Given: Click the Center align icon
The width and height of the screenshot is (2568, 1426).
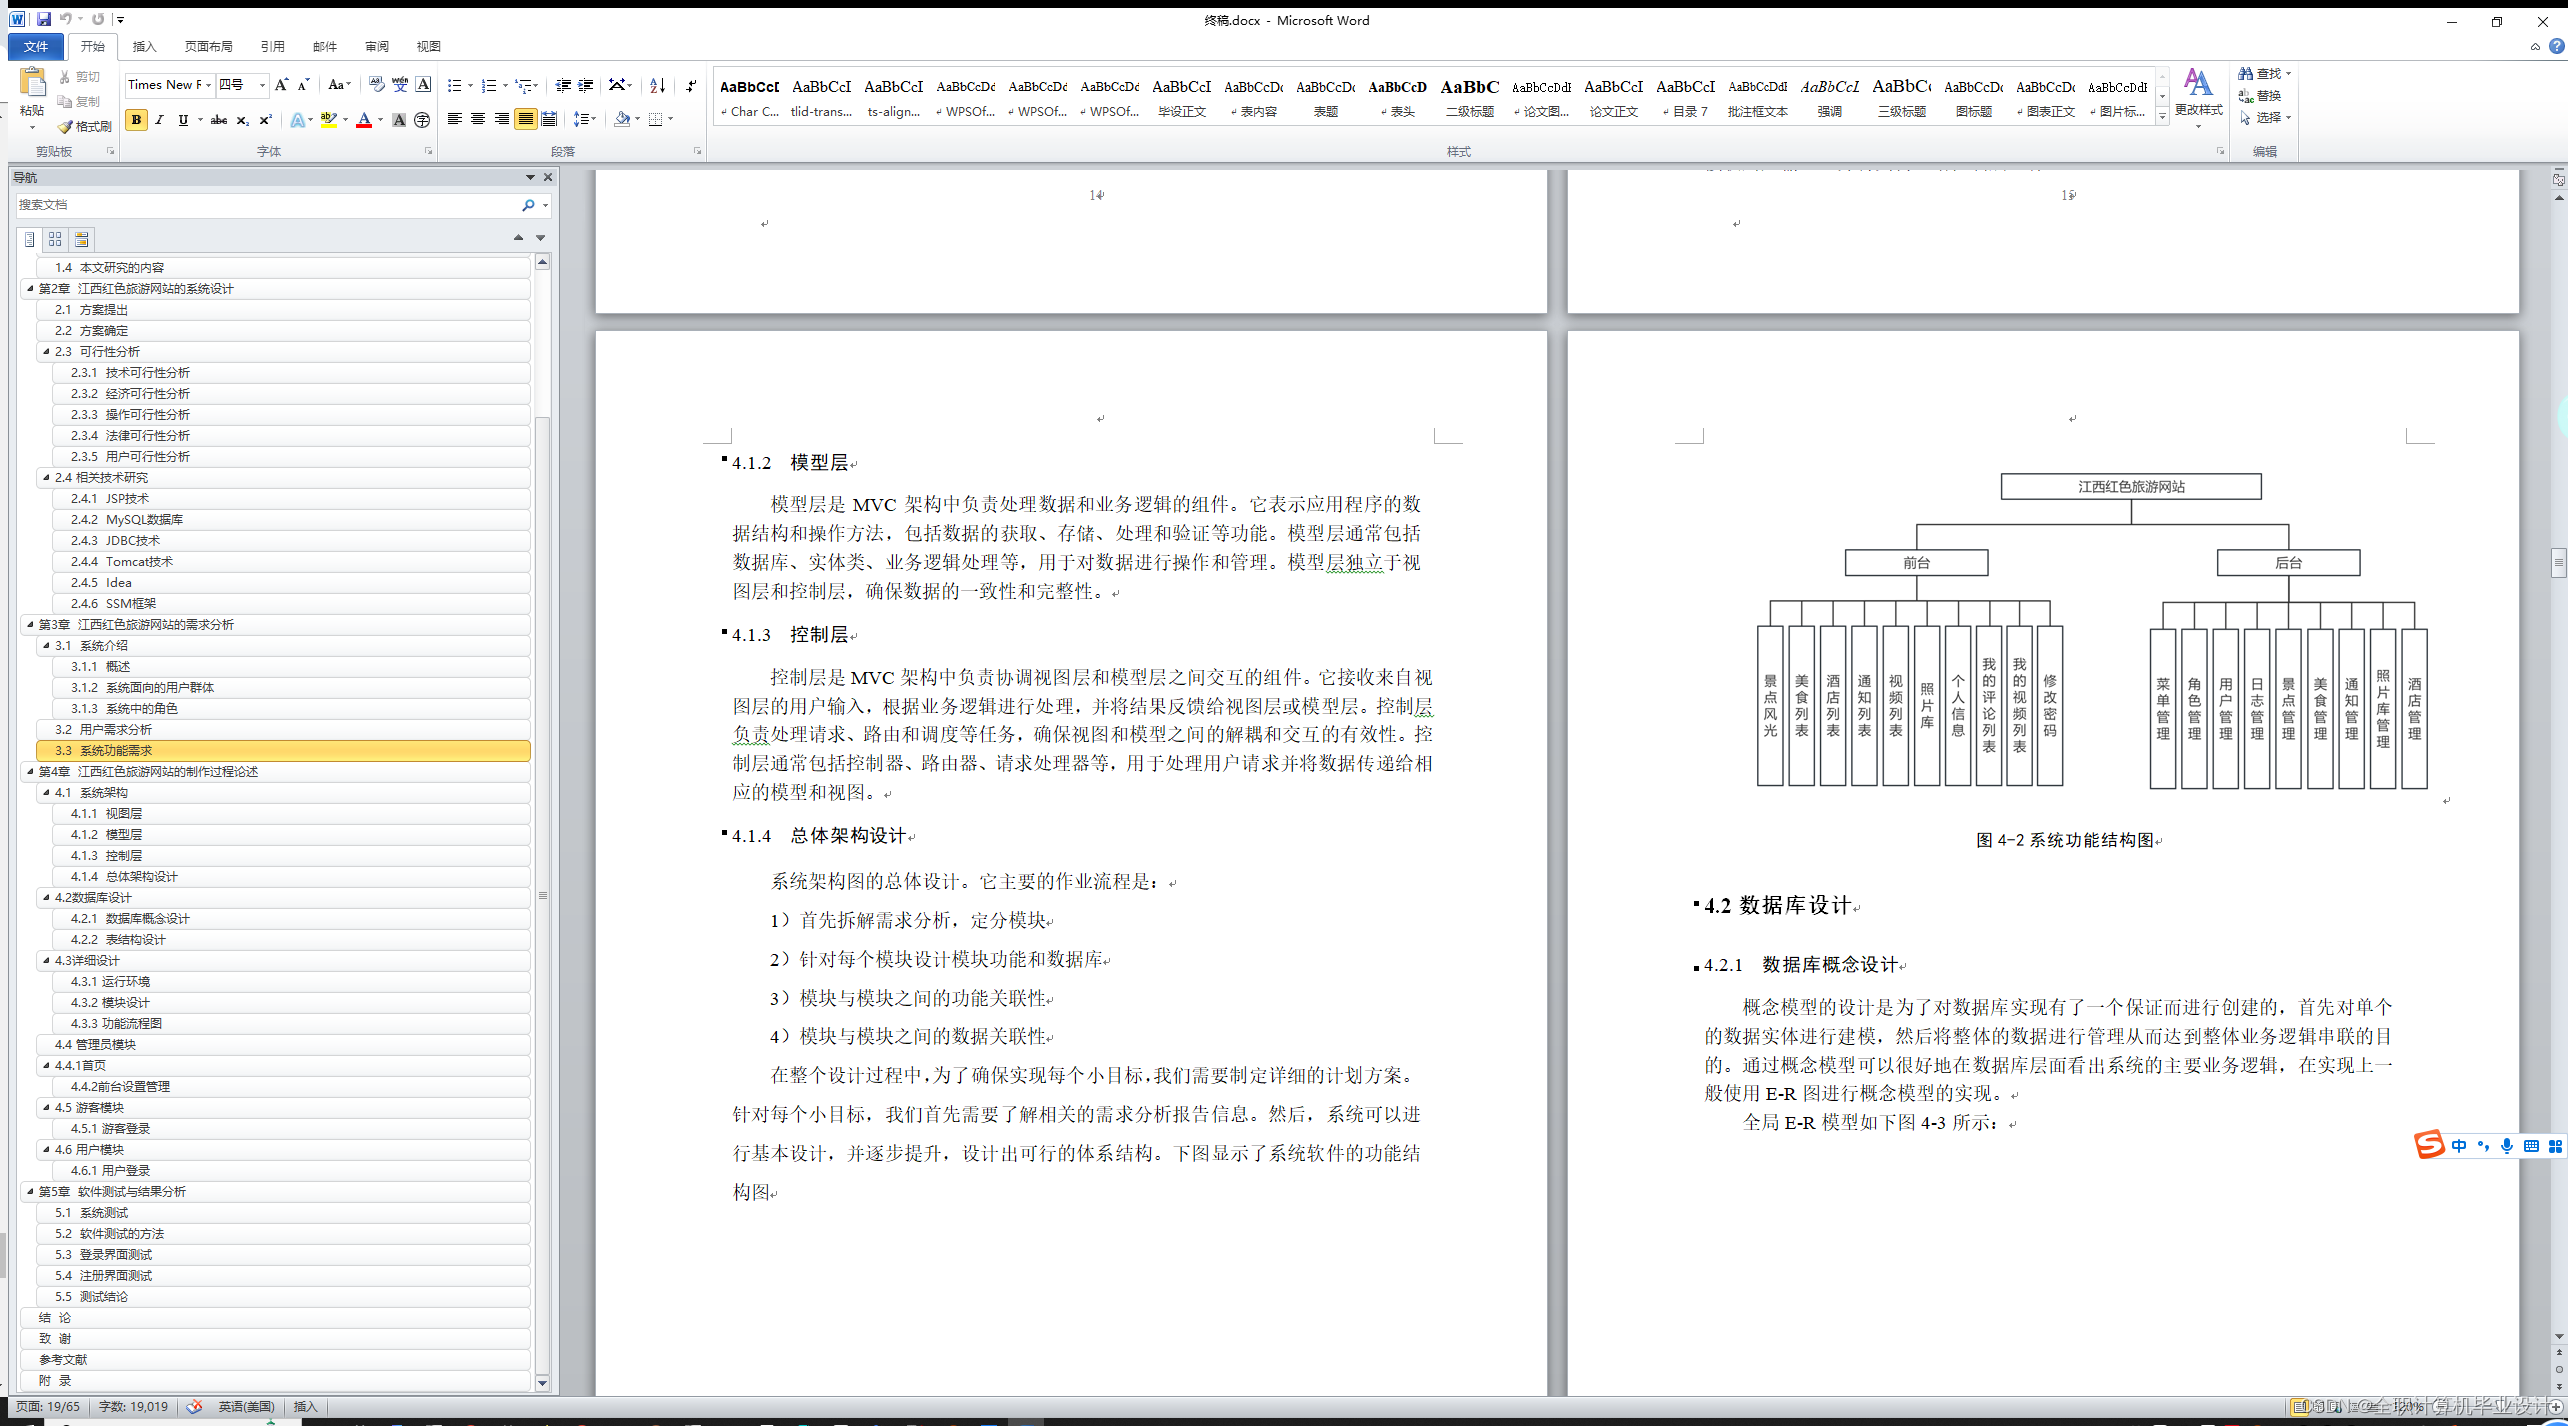Looking at the screenshot, I should coord(478,120).
